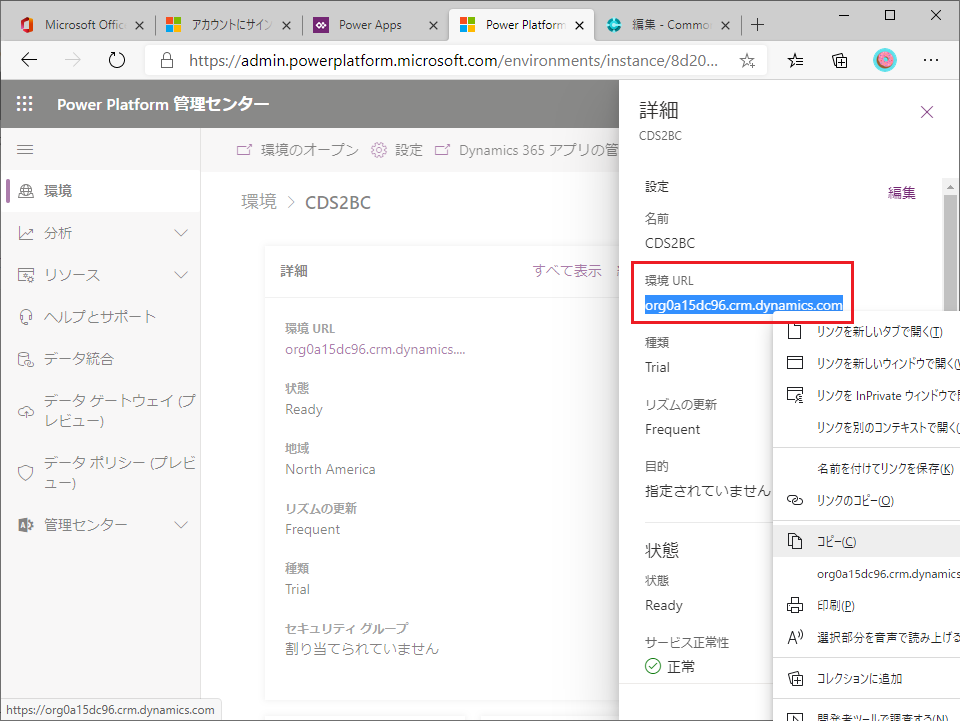The width and height of the screenshot is (960, 721).
Task: Toggle the hamburger navigation menu
Action: [x=25, y=149]
